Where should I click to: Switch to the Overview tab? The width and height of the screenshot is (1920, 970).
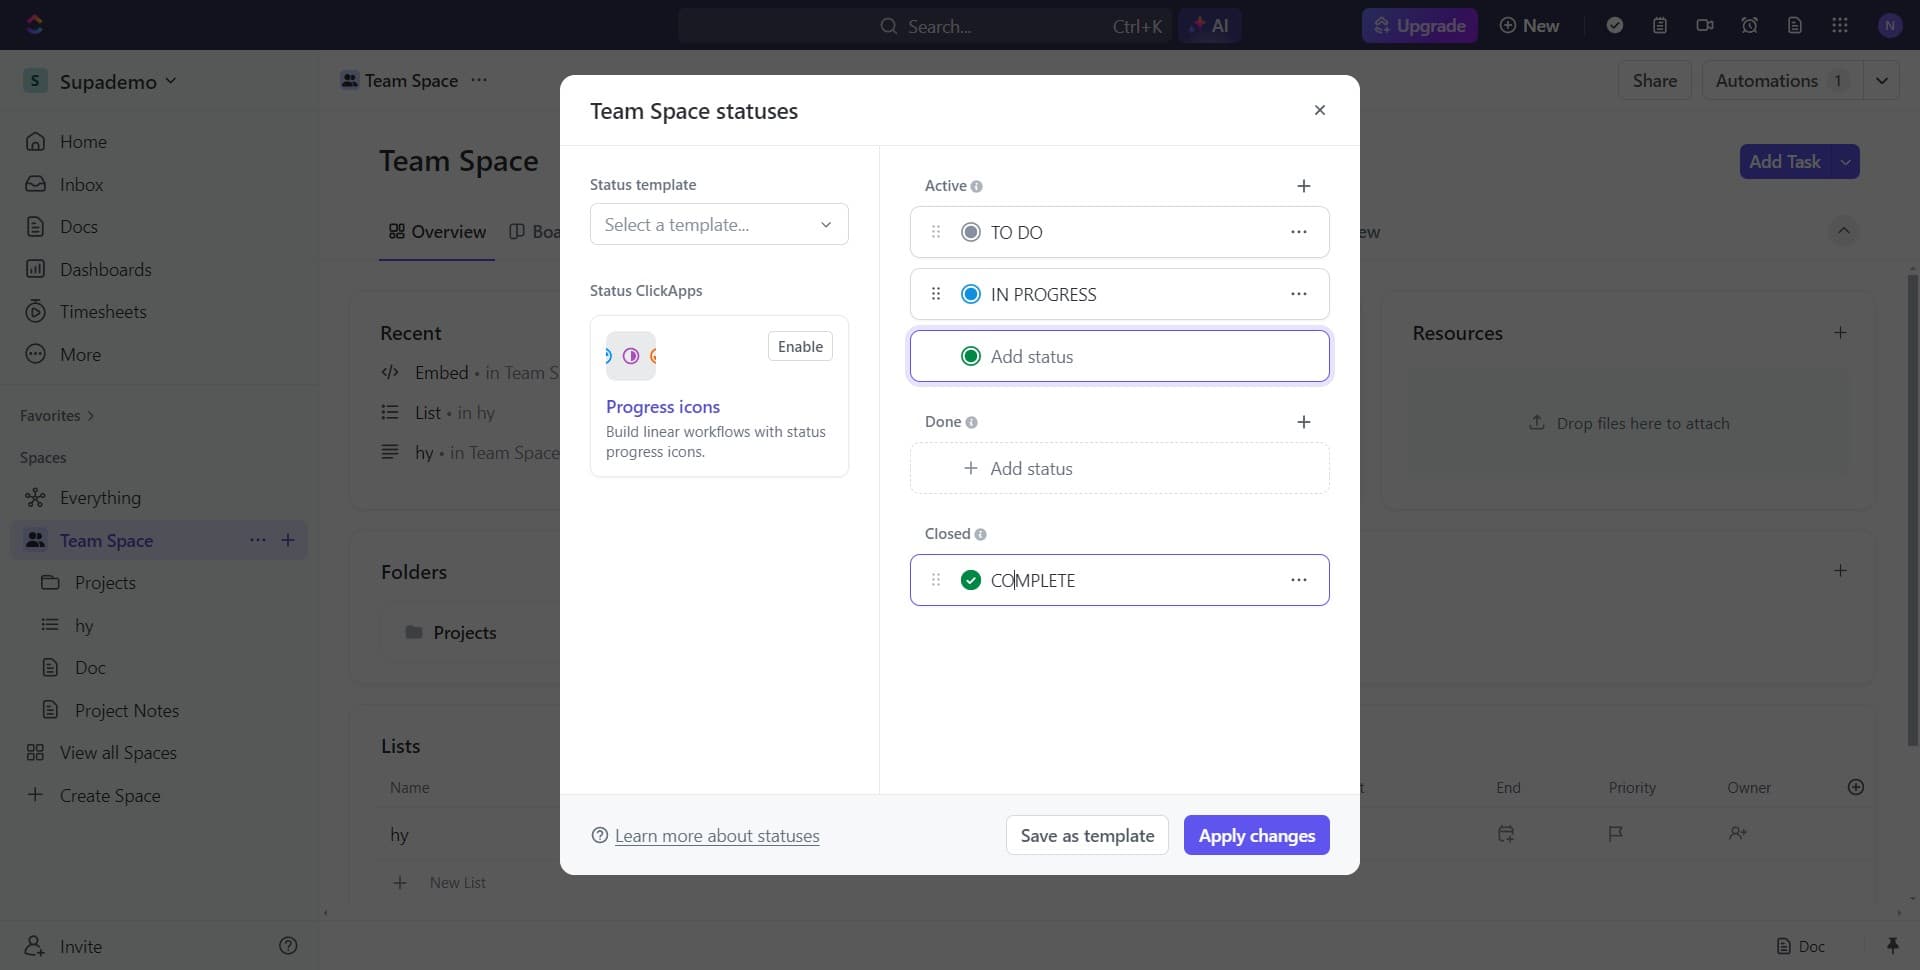pyautogui.click(x=437, y=231)
